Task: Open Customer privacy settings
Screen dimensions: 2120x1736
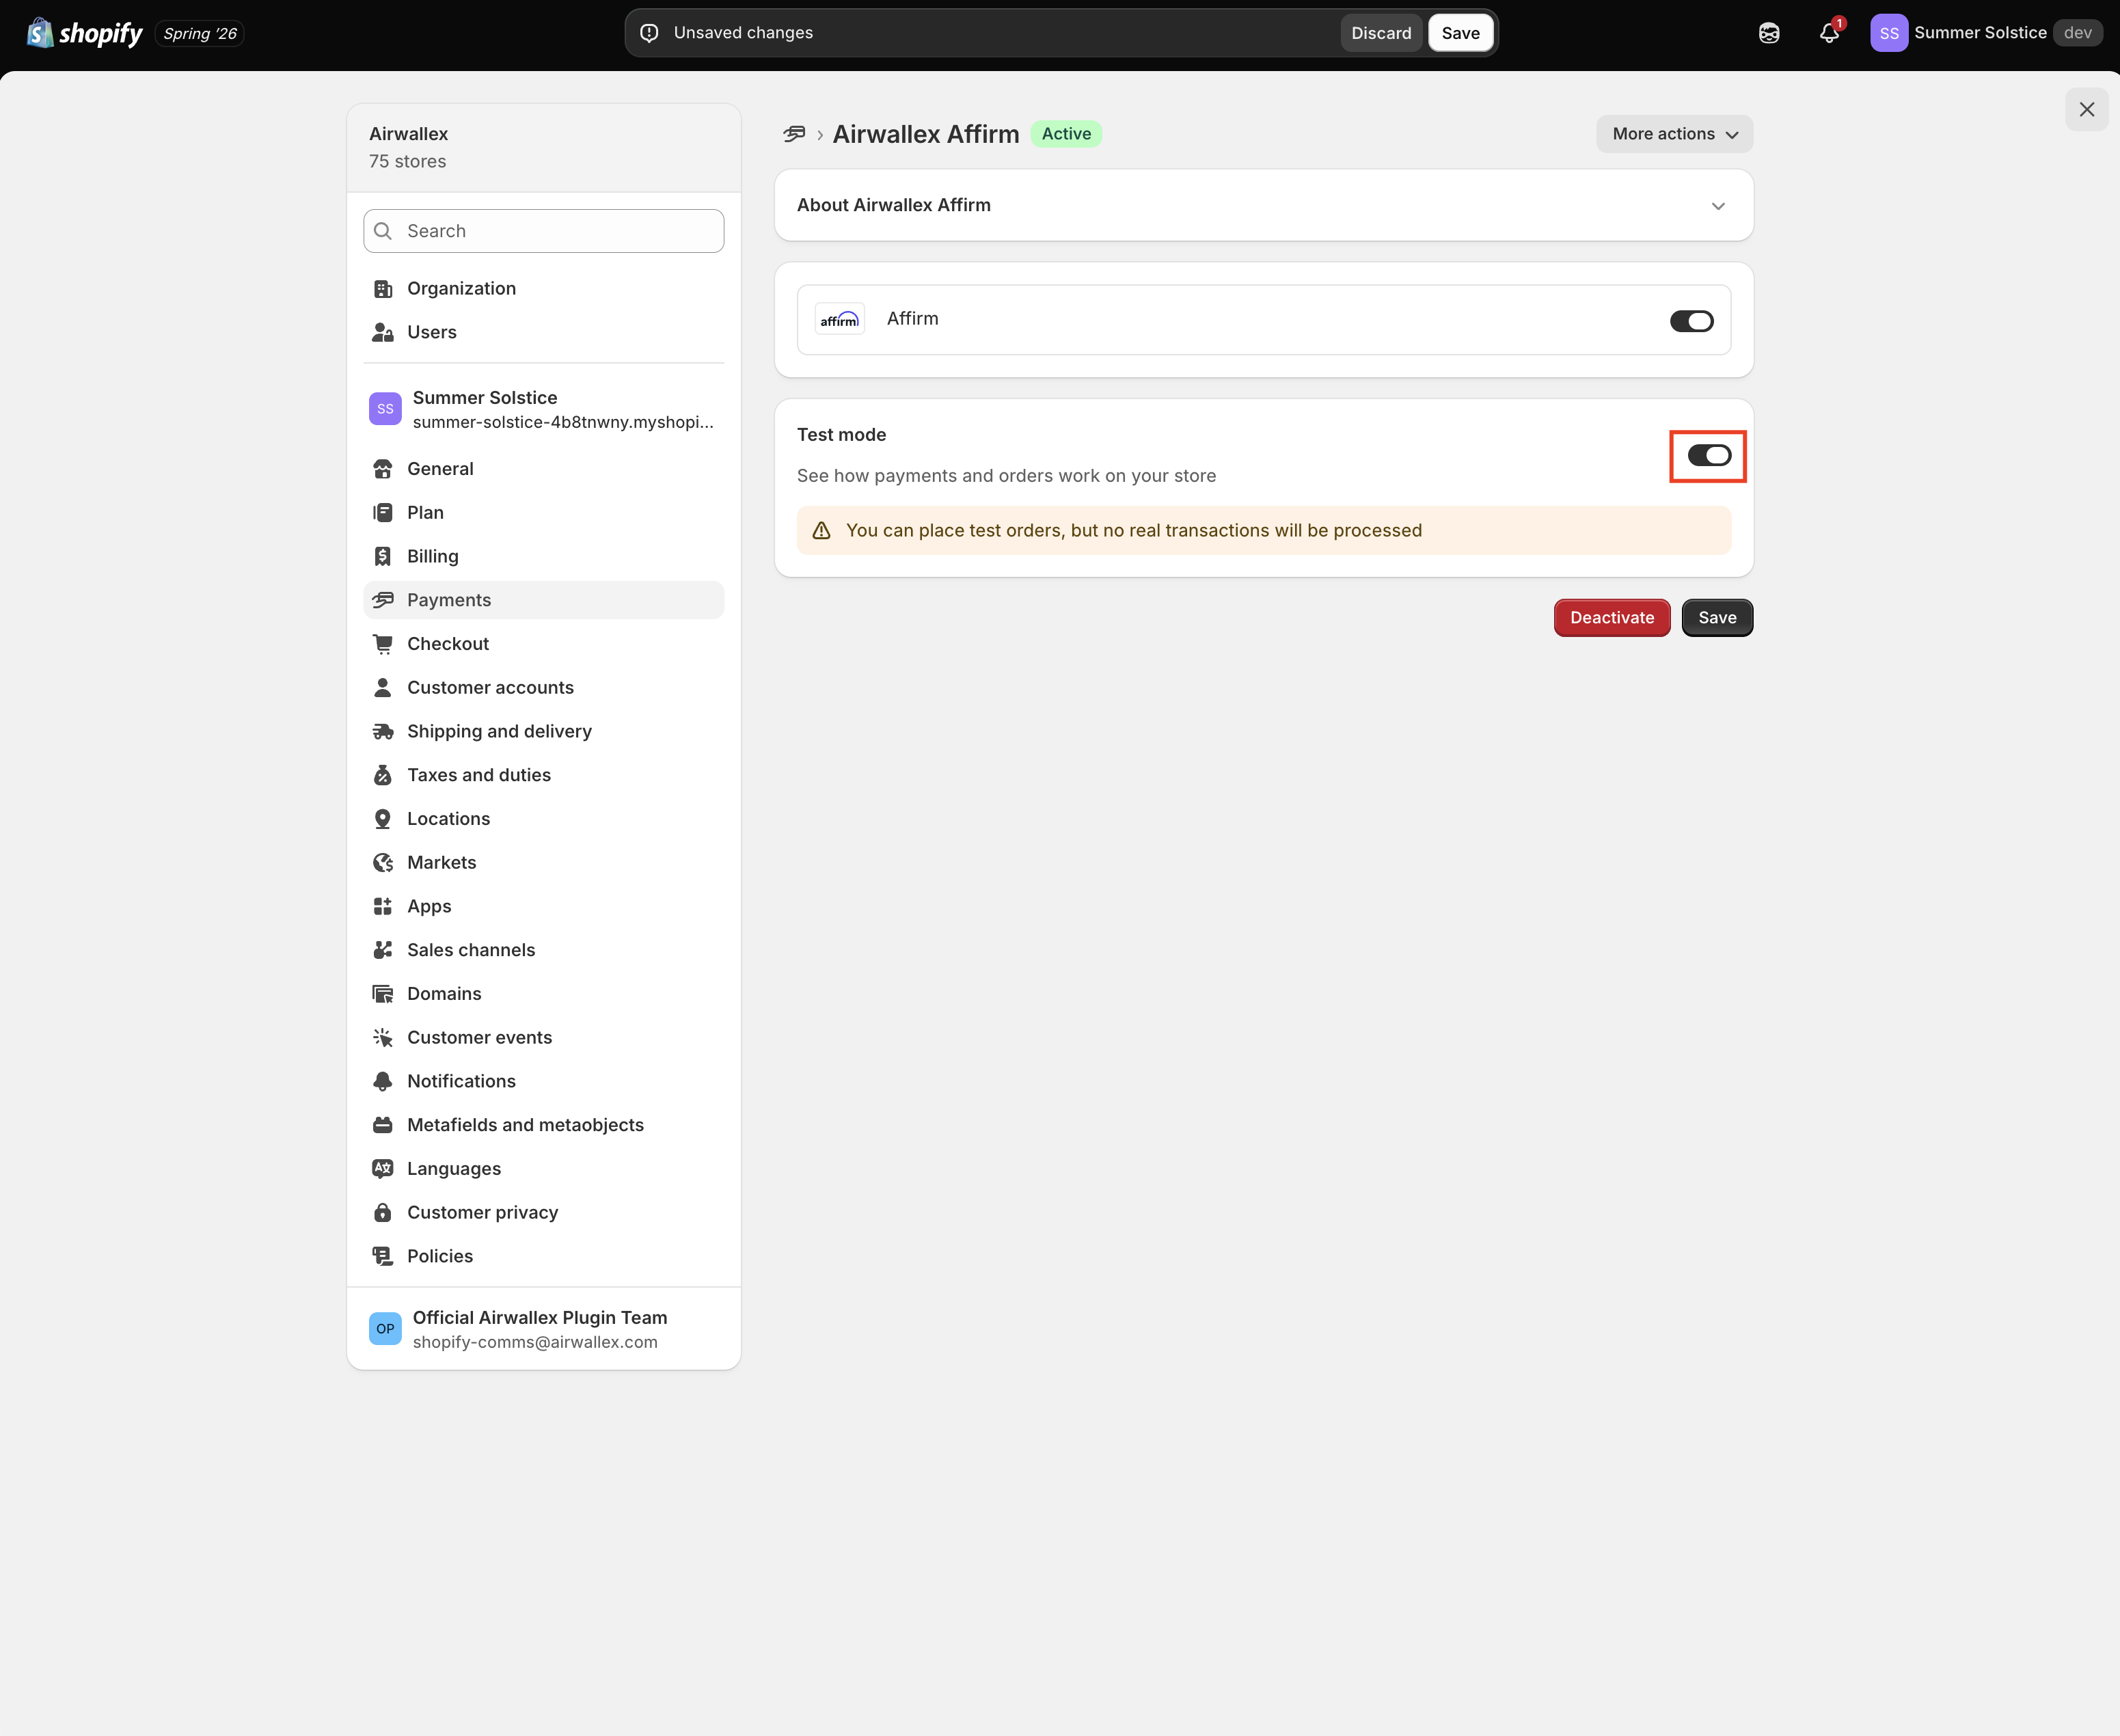Action: (x=544, y=1213)
